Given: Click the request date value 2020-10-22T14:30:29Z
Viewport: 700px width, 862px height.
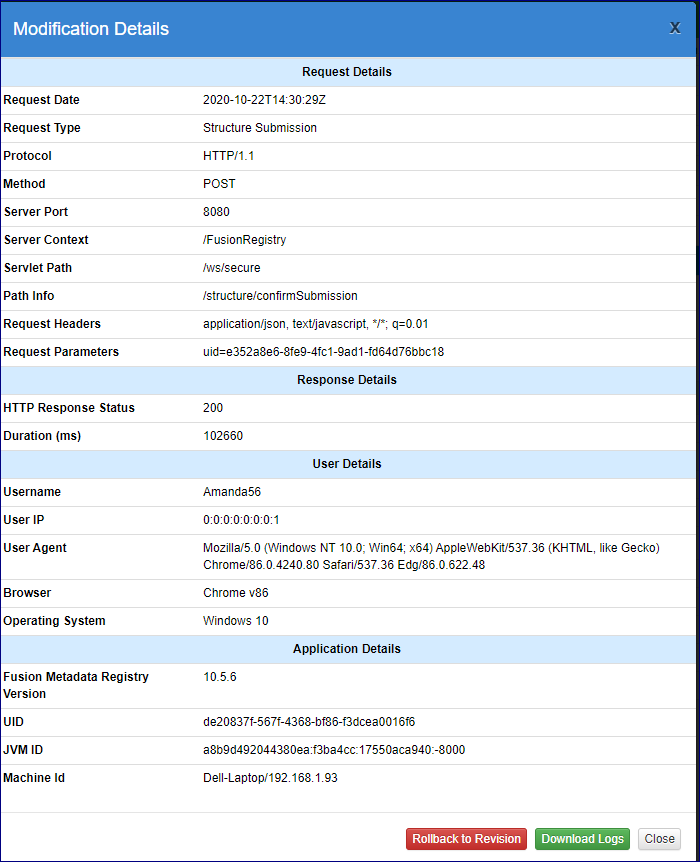Looking at the screenshot, I should pyautogui.click(x=264, y=100).
